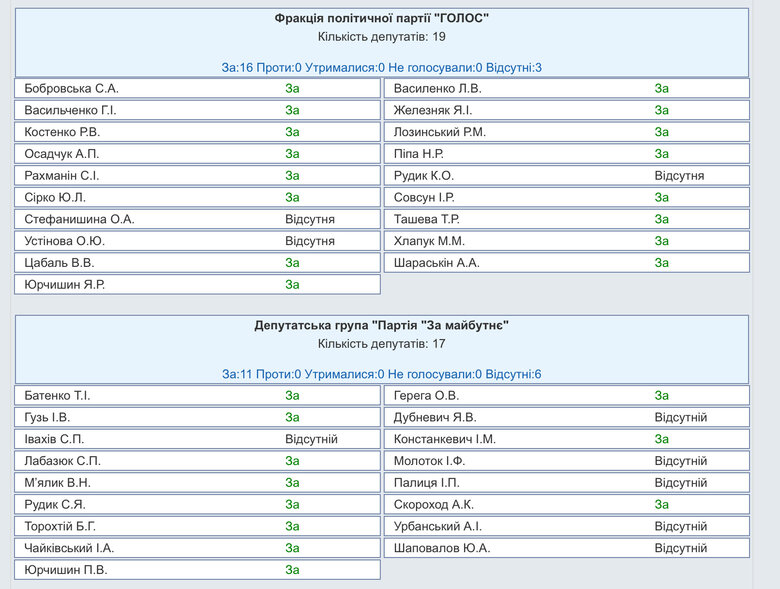Click the 'За:16 Проти:0' vote summary line
The height and width of the screenshot is (589, 780).
(382, 68)
